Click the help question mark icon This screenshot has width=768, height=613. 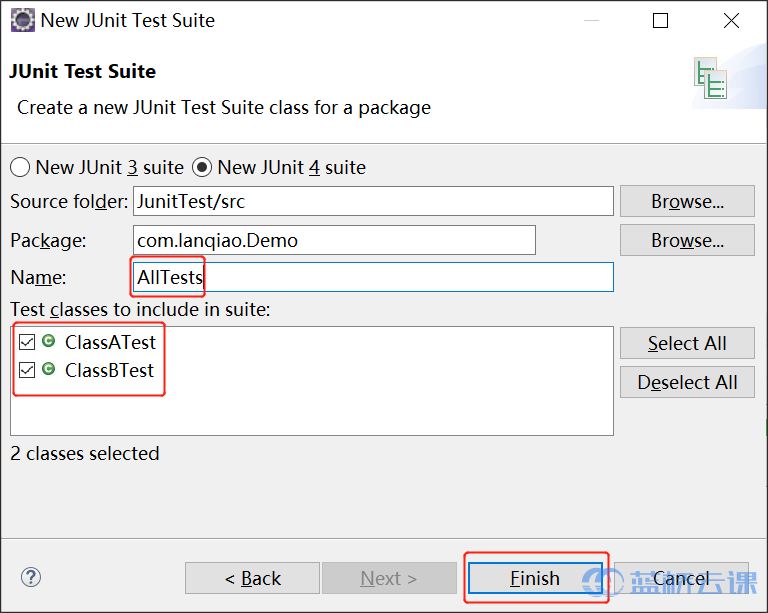click(31, 577)
